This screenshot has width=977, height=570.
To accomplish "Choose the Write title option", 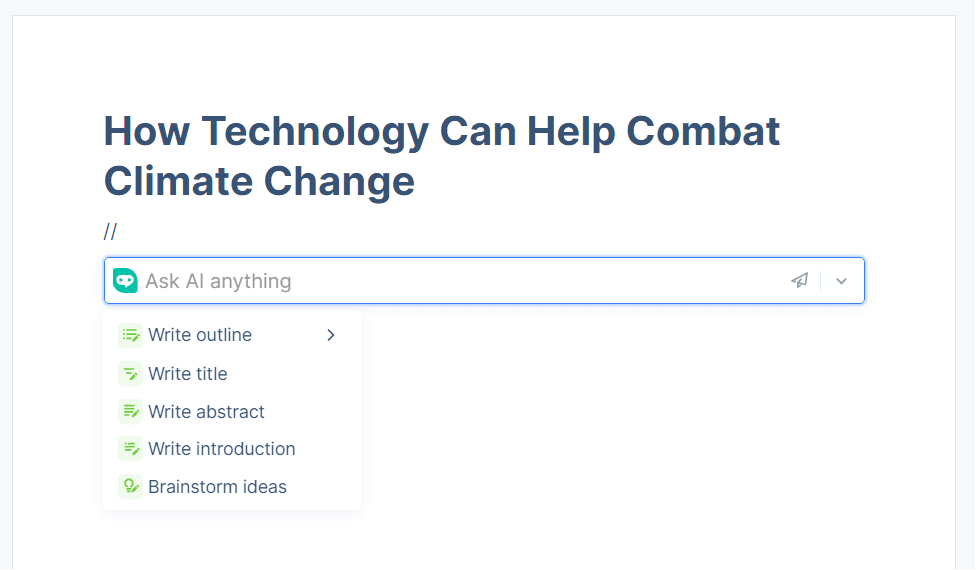I will [x=188, y=374].
